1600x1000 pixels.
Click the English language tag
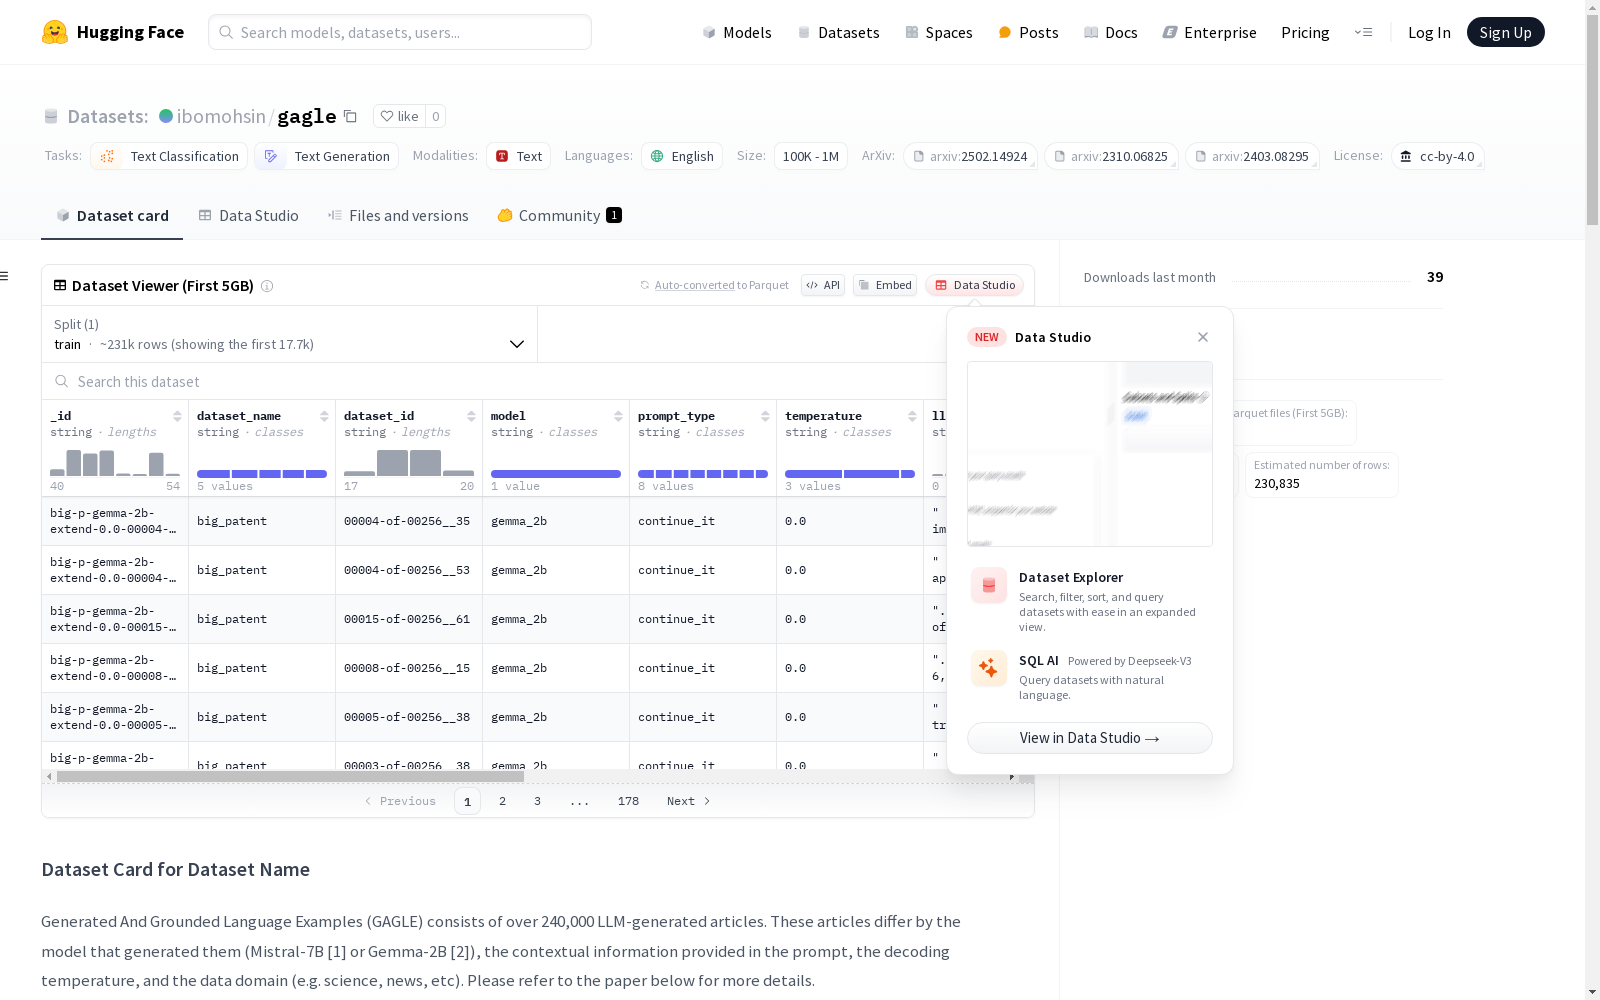pyautogui.click(x=682, y=156)
